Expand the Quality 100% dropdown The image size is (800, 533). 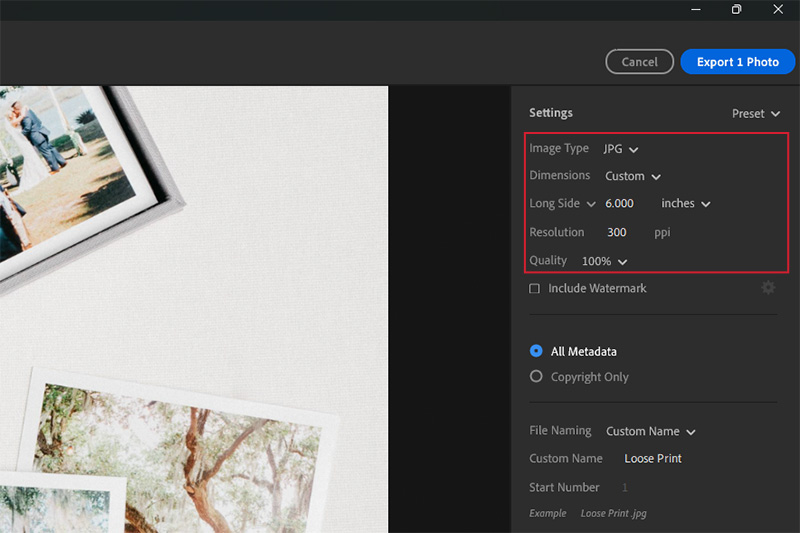(604, 261)
